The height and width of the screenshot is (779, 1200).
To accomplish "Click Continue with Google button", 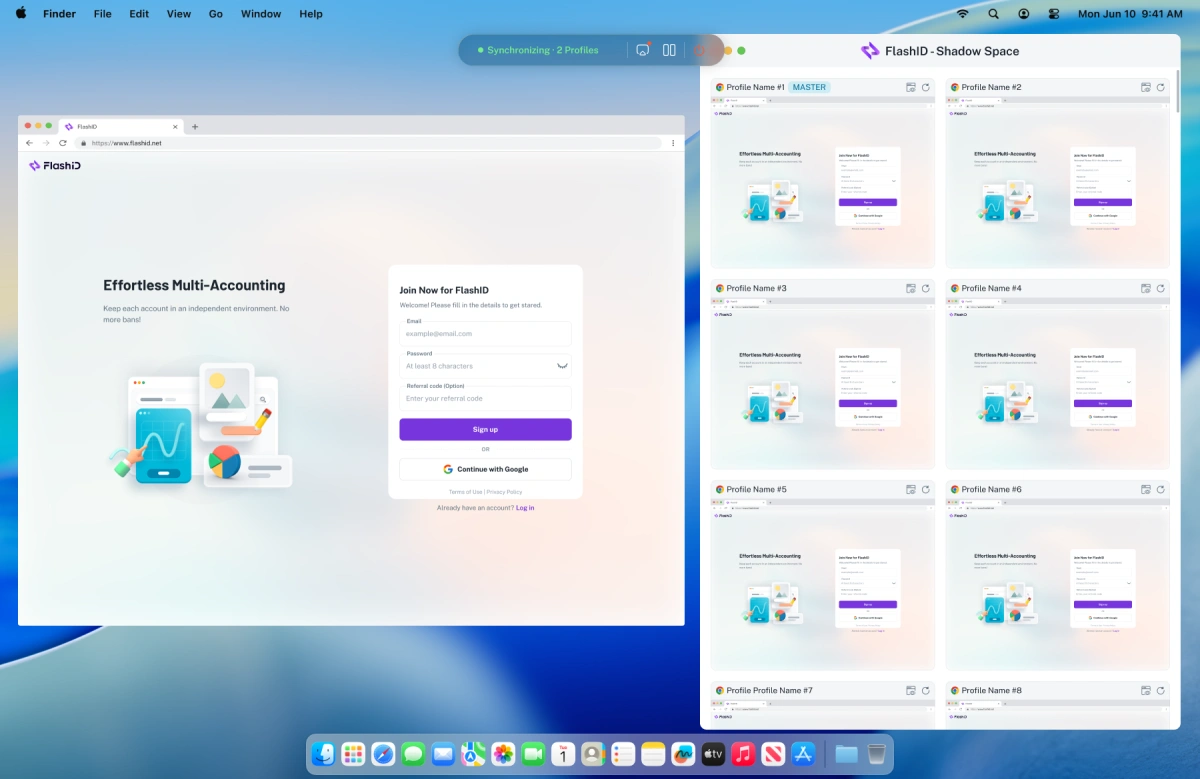I will (x=485, y=469).
